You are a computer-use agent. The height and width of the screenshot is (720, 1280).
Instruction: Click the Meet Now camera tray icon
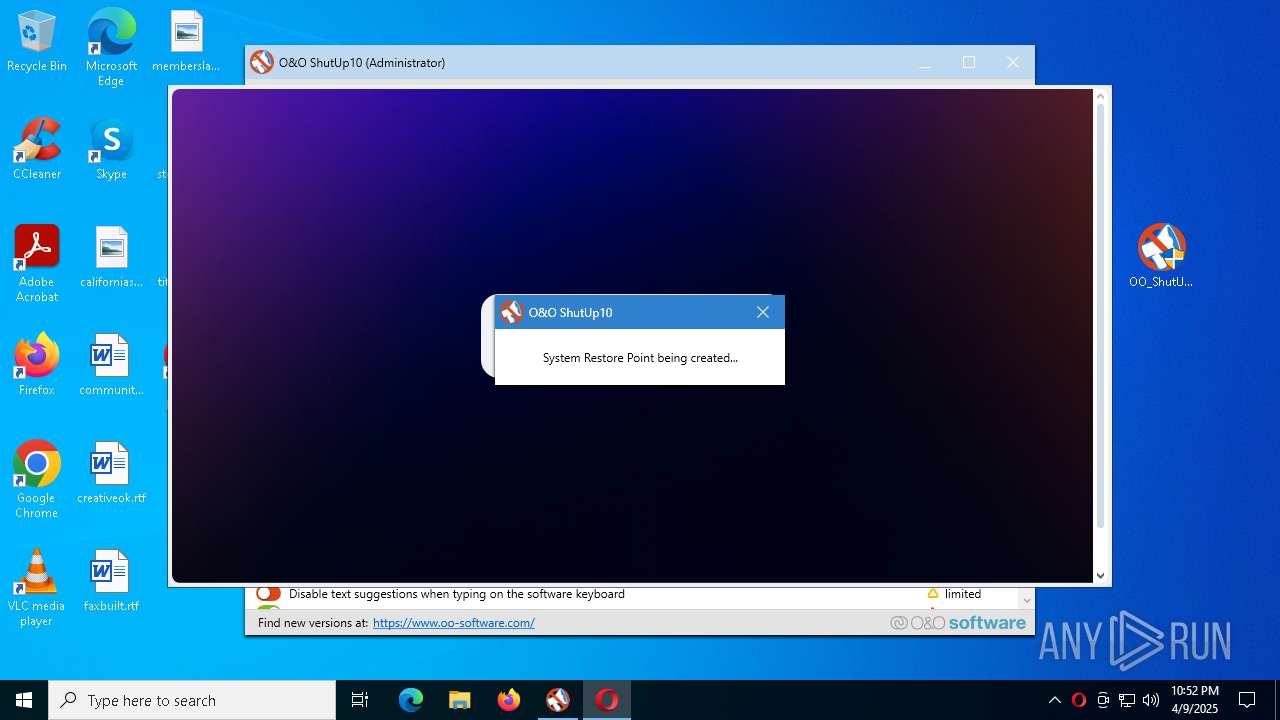(x=1103, y=700)
